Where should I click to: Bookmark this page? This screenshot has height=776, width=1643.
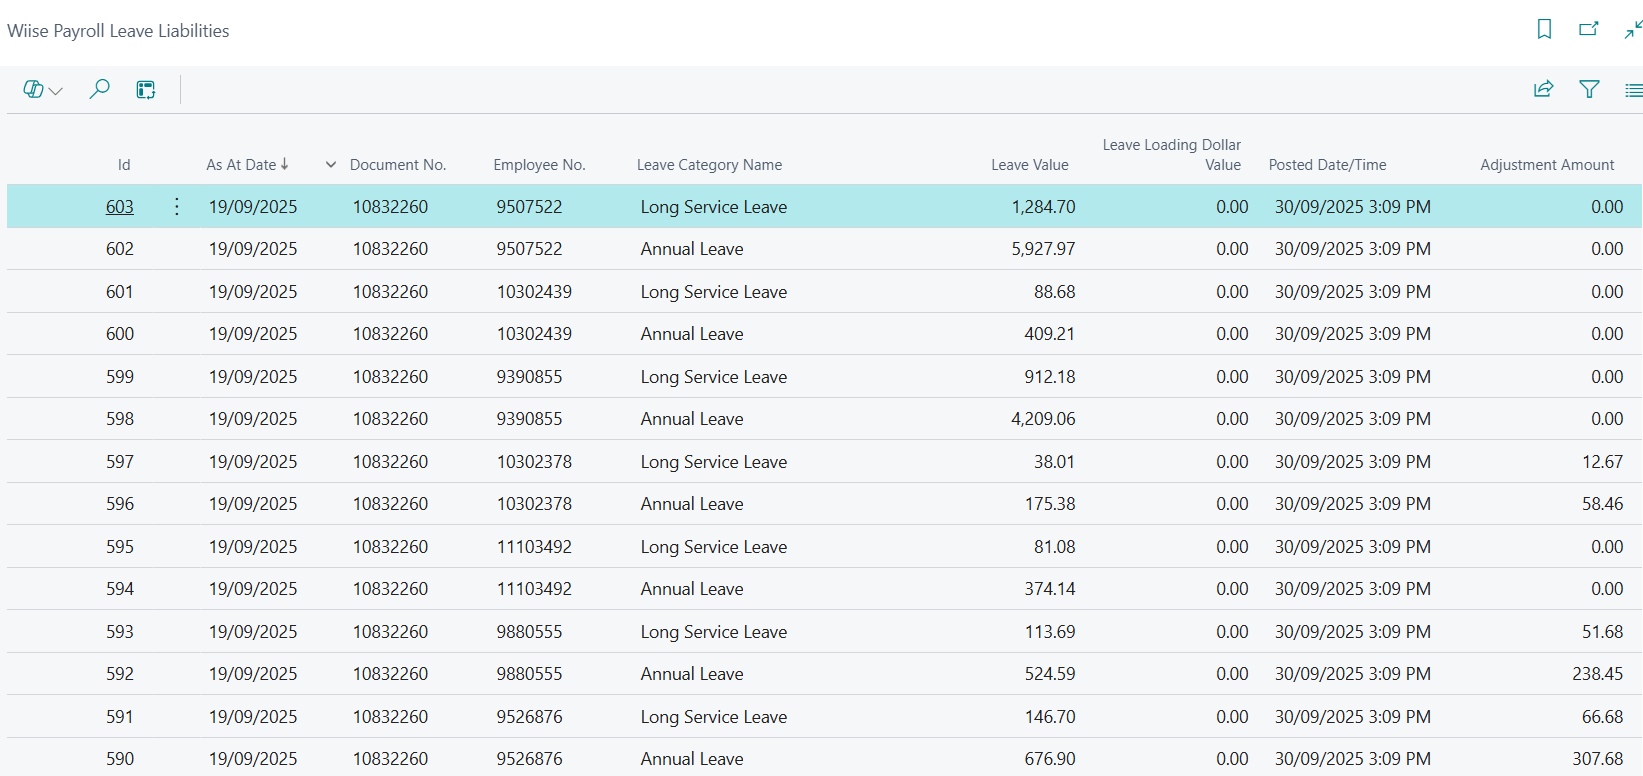click(1544, 30)
